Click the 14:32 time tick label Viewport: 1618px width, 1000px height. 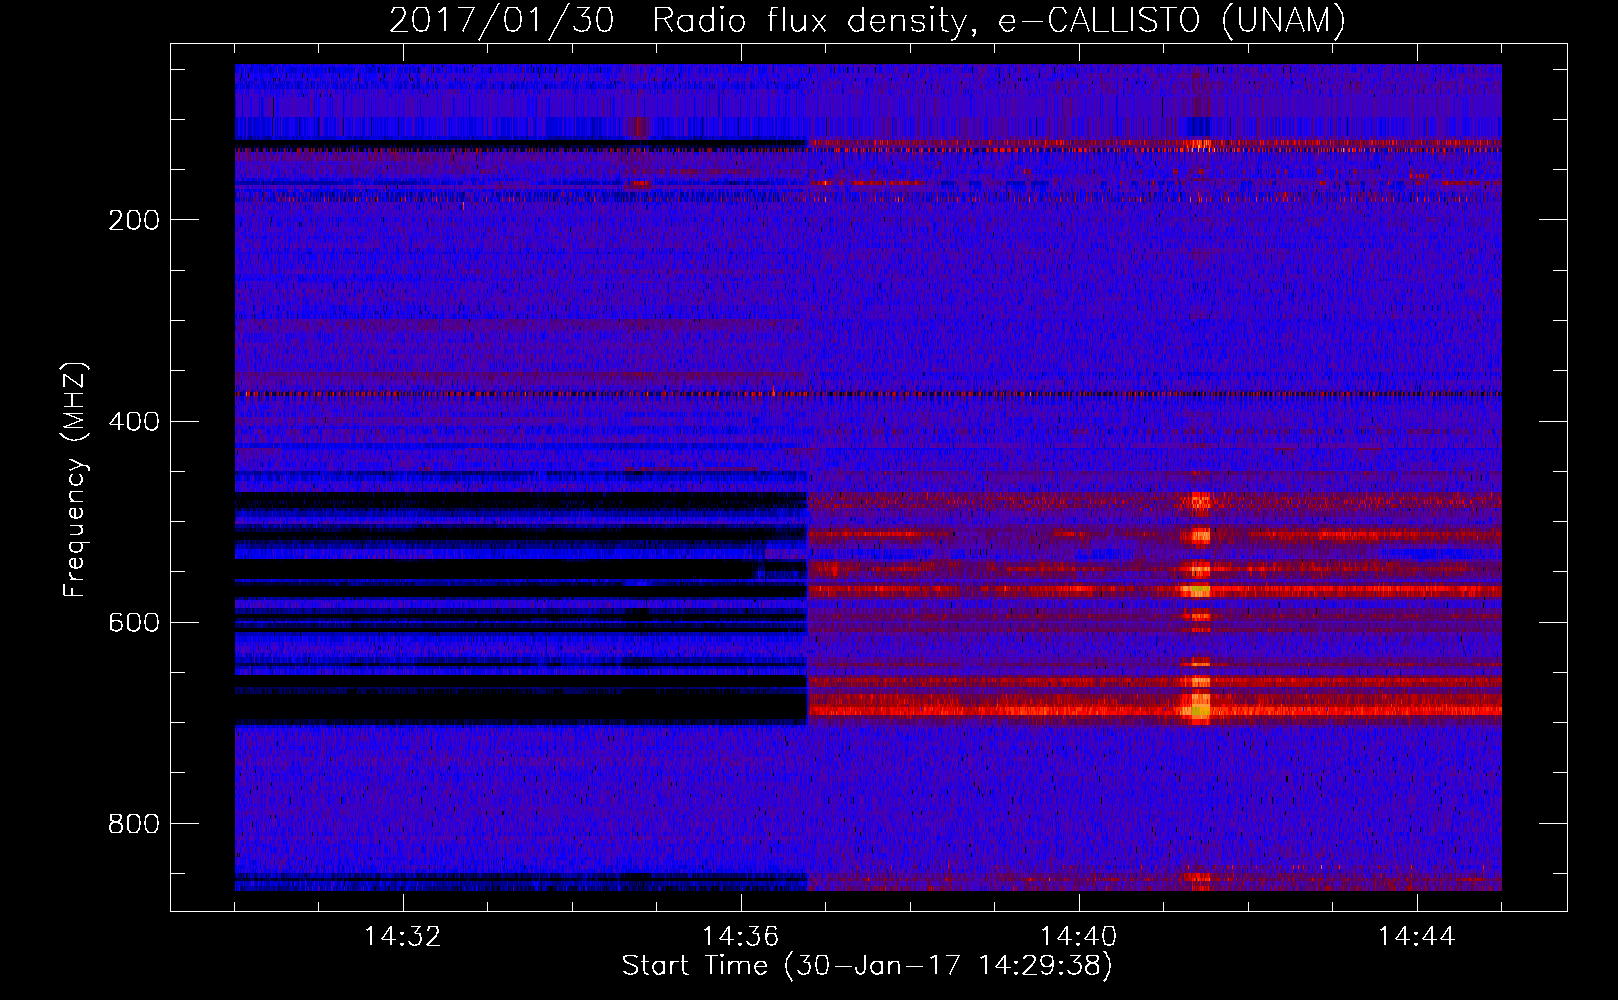402,937
